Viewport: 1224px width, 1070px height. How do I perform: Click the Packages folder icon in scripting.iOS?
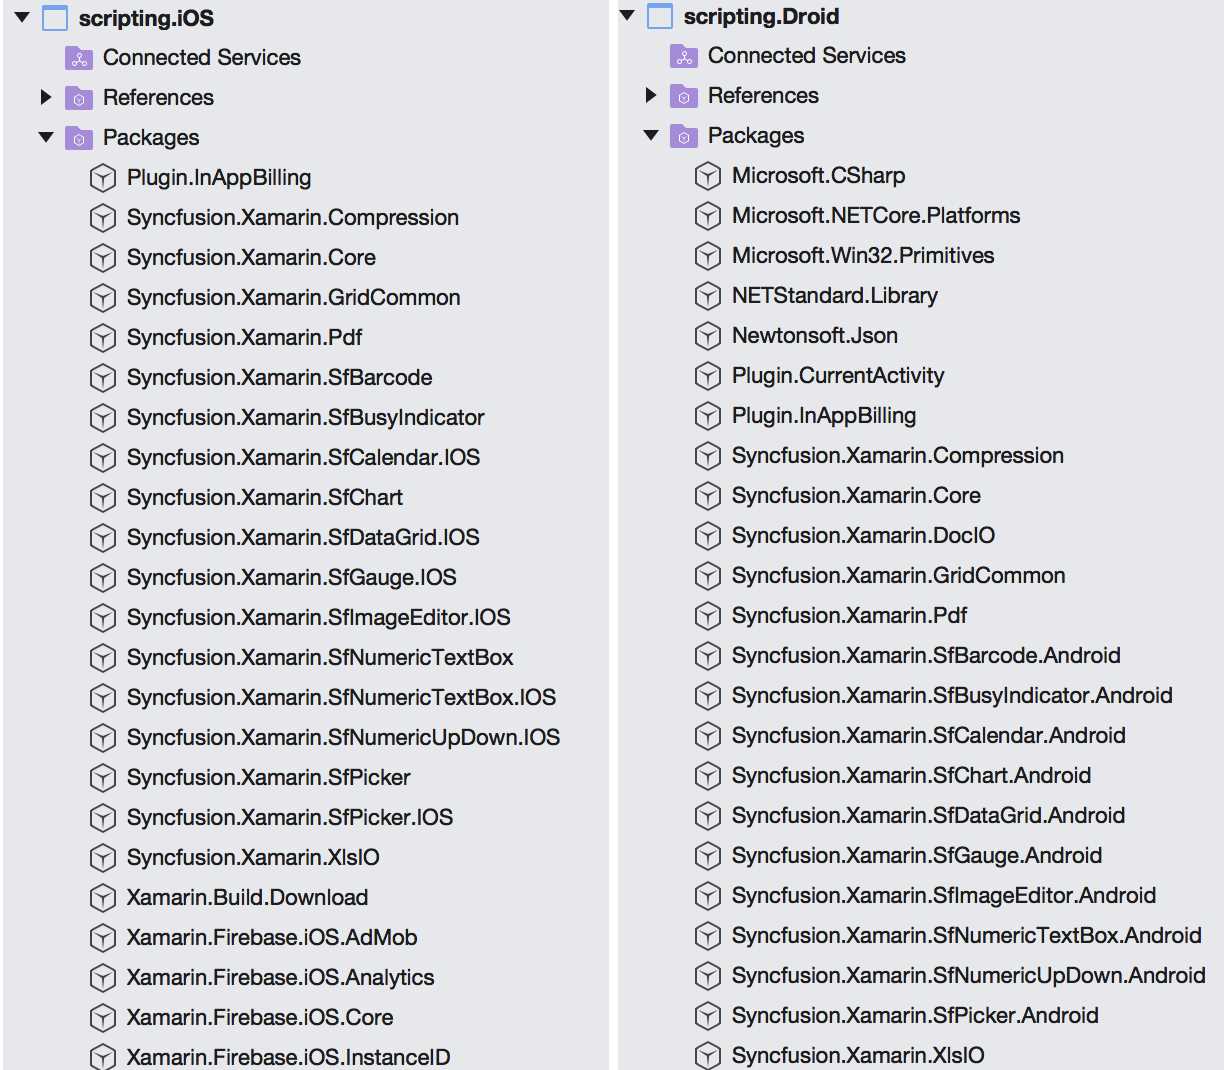(x=78, y=137)
